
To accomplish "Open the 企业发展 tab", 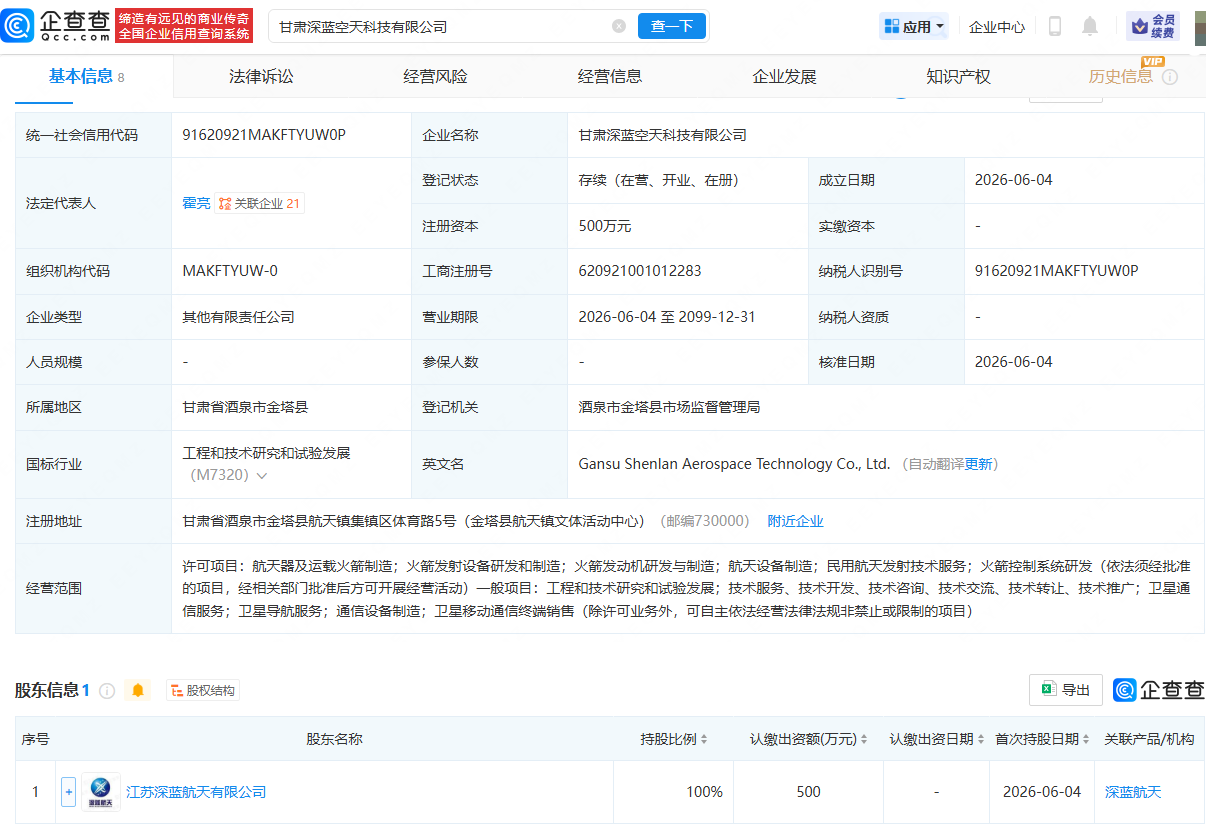I will click(784, 76).
